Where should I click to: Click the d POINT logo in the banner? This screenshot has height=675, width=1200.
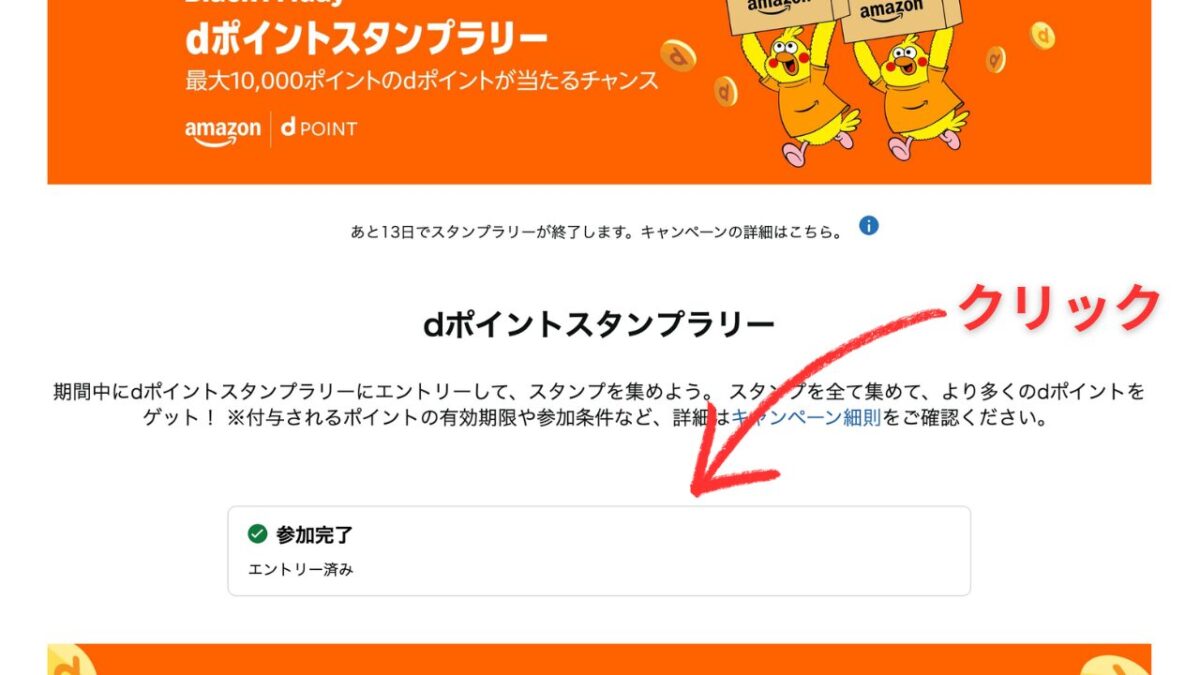click(318, 129)
